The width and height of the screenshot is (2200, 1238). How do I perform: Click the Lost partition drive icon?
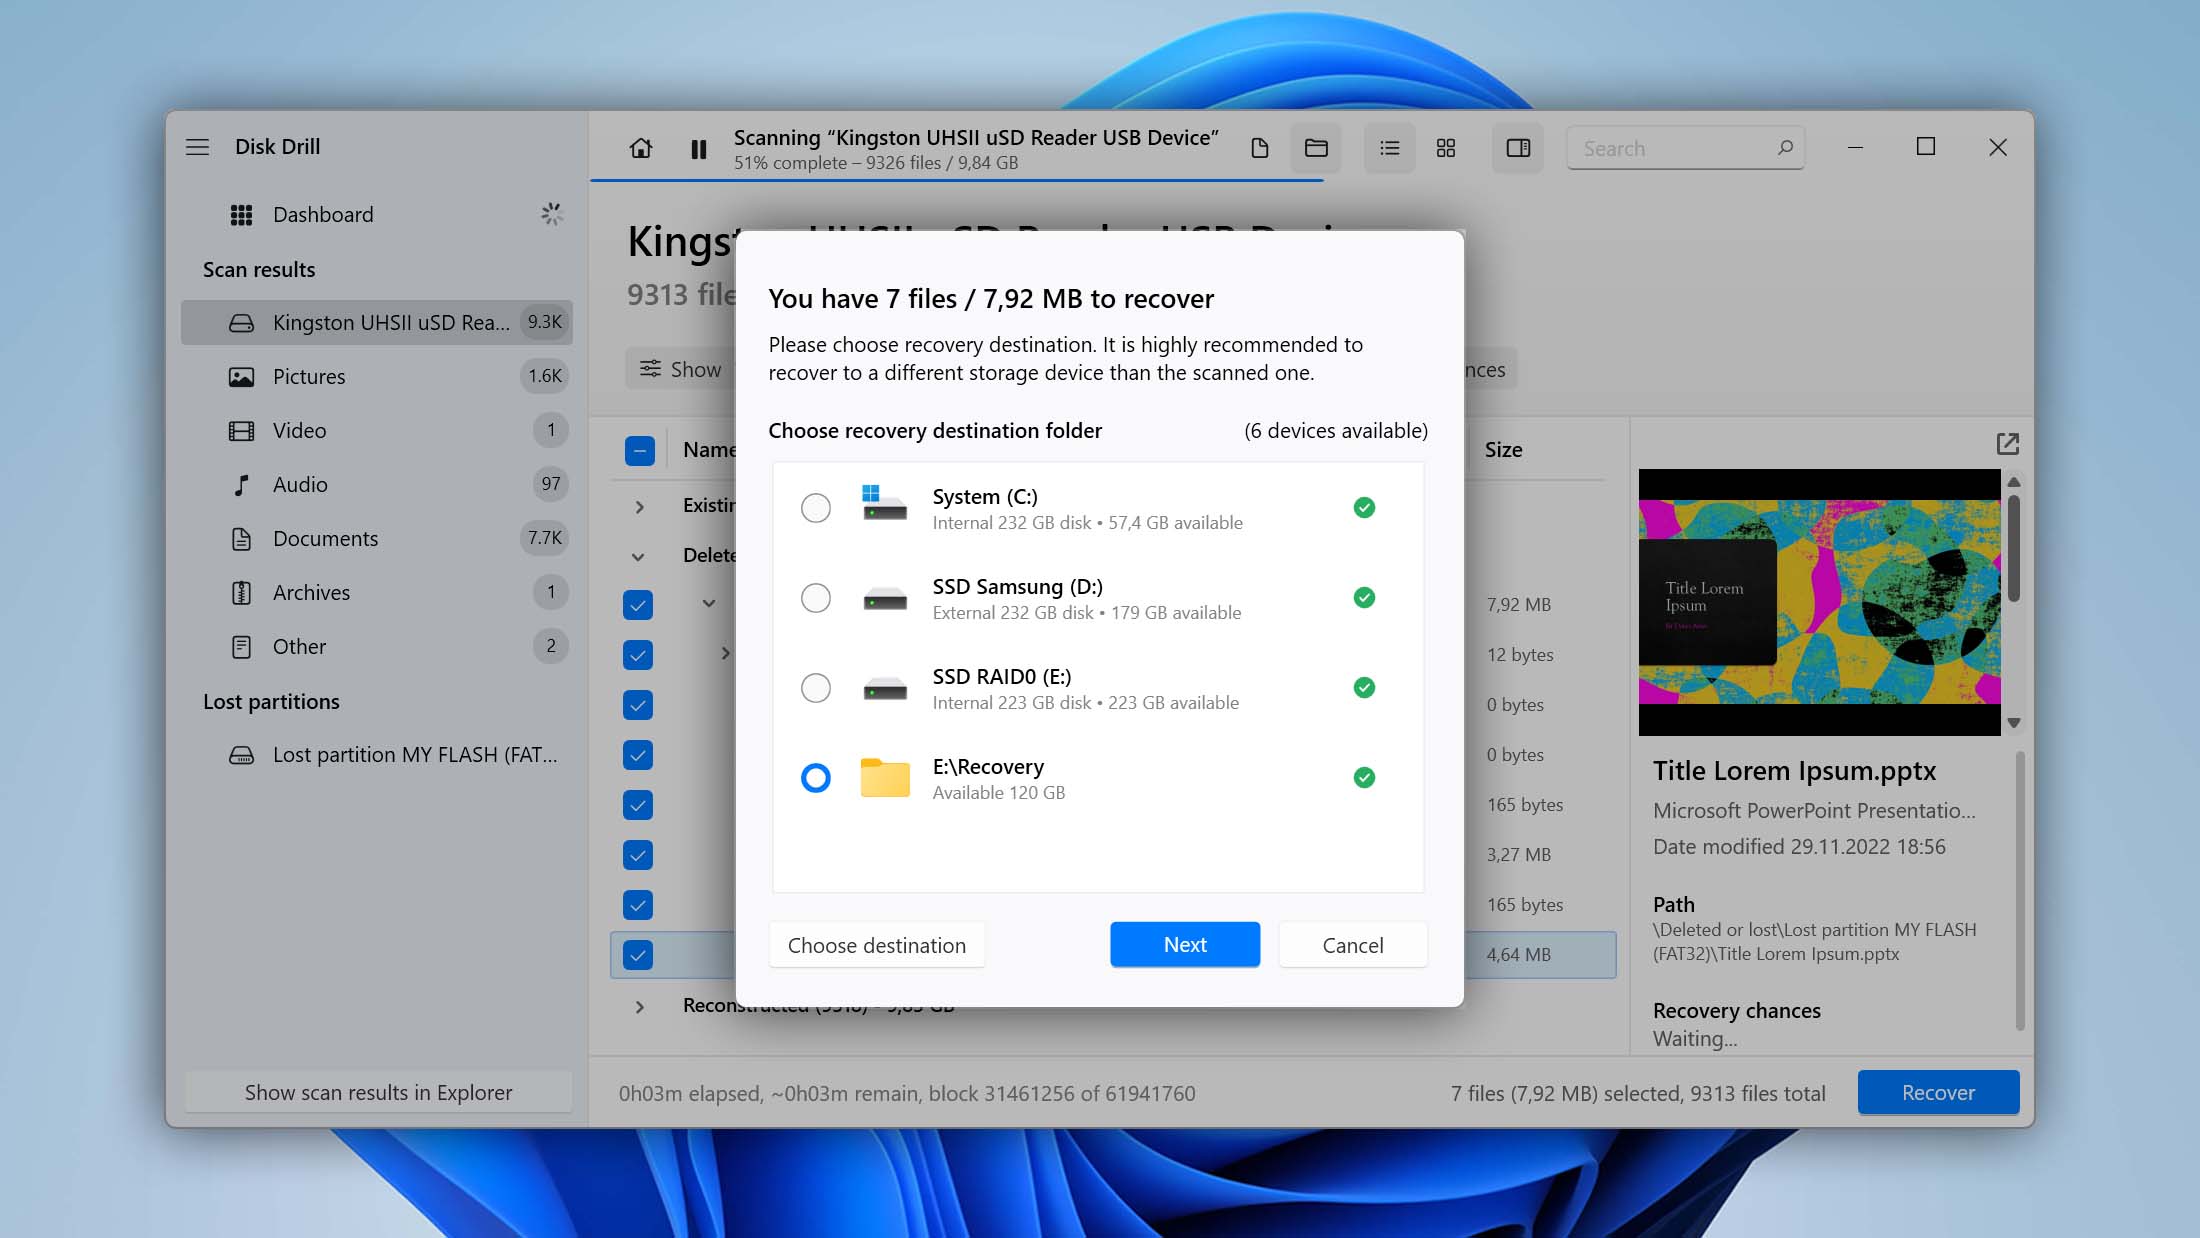click(x=241, y=755)
